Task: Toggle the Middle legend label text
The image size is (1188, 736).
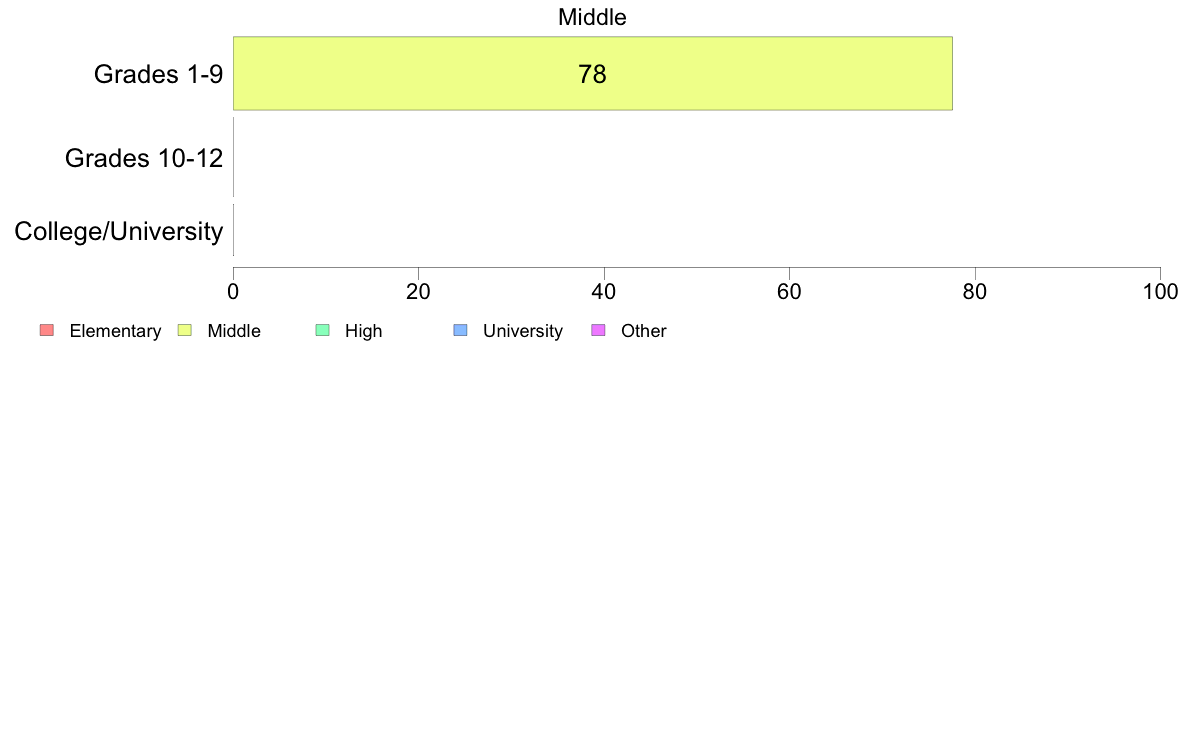Action: 234,331
